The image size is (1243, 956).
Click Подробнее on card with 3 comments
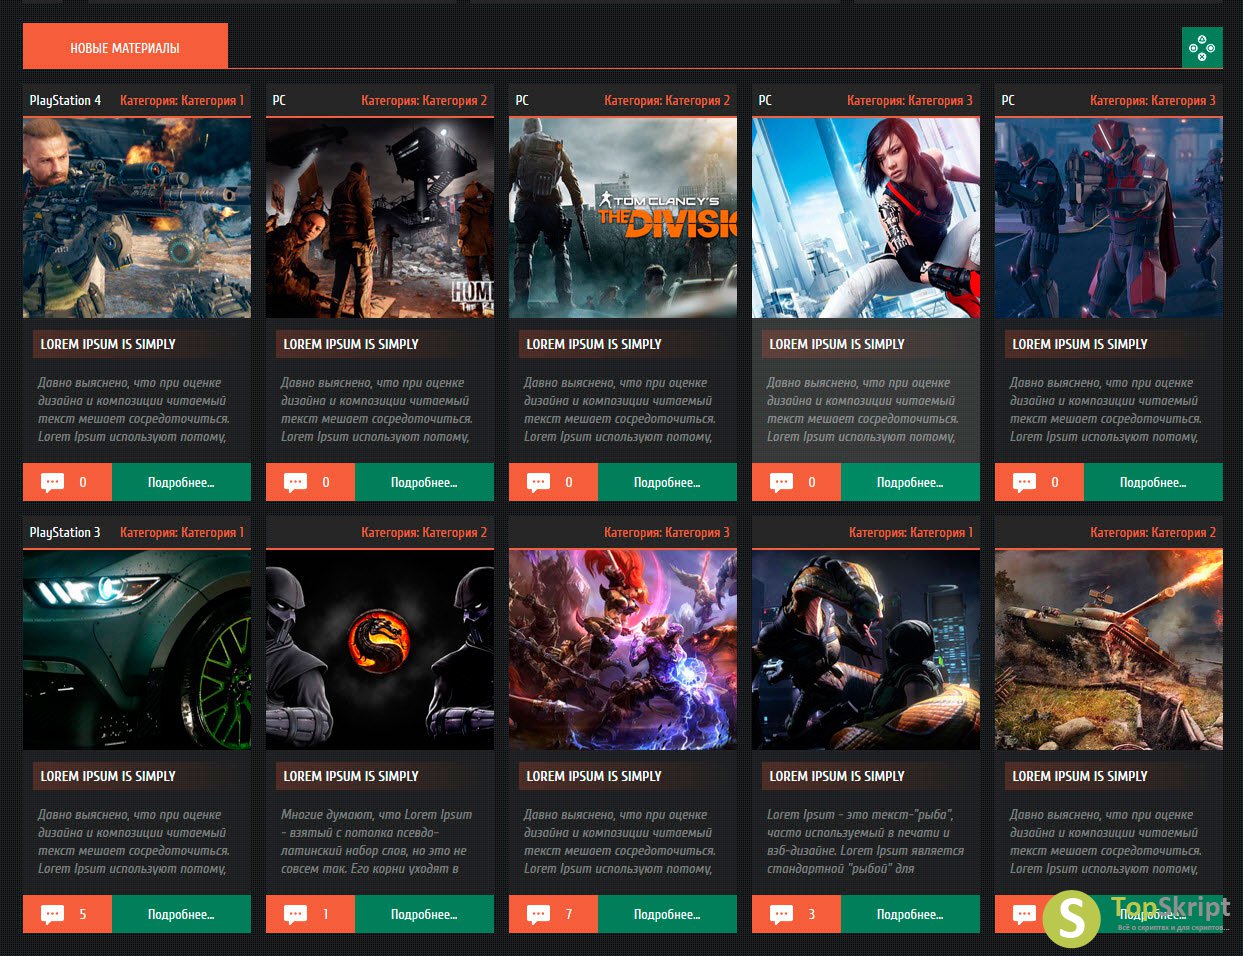[910, 914]
